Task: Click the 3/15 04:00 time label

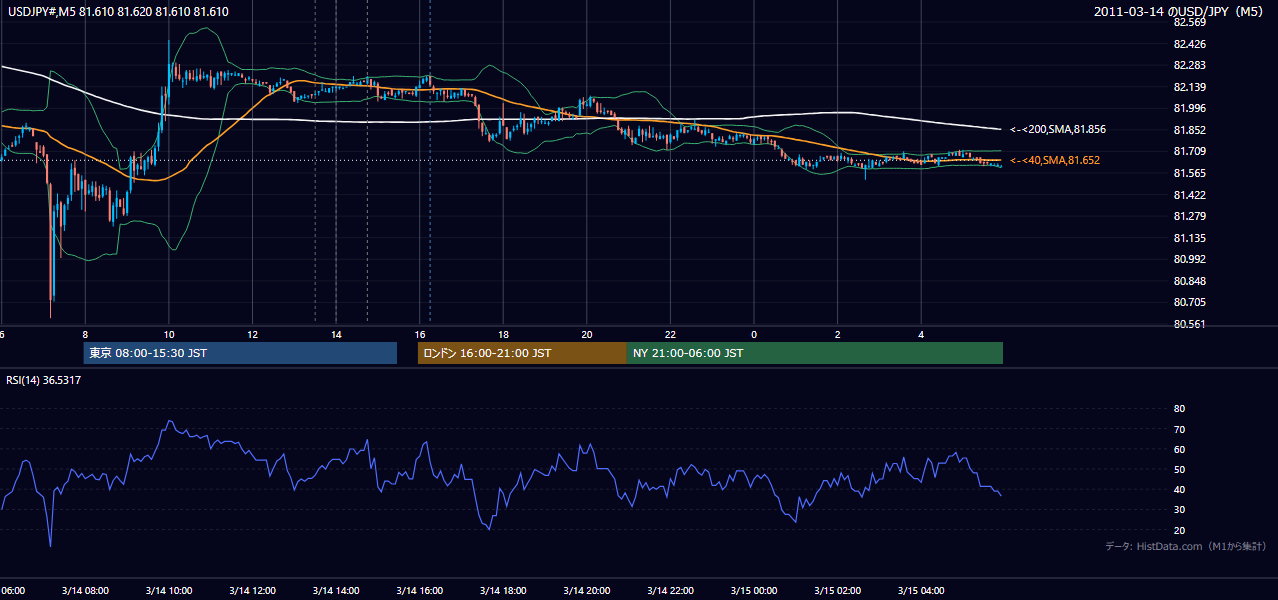Action: 921,590
